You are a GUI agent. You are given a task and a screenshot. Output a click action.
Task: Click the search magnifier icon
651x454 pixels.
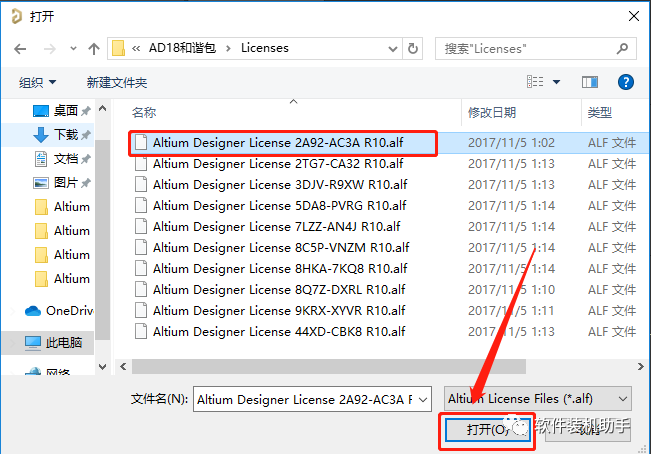coord(622,49)
